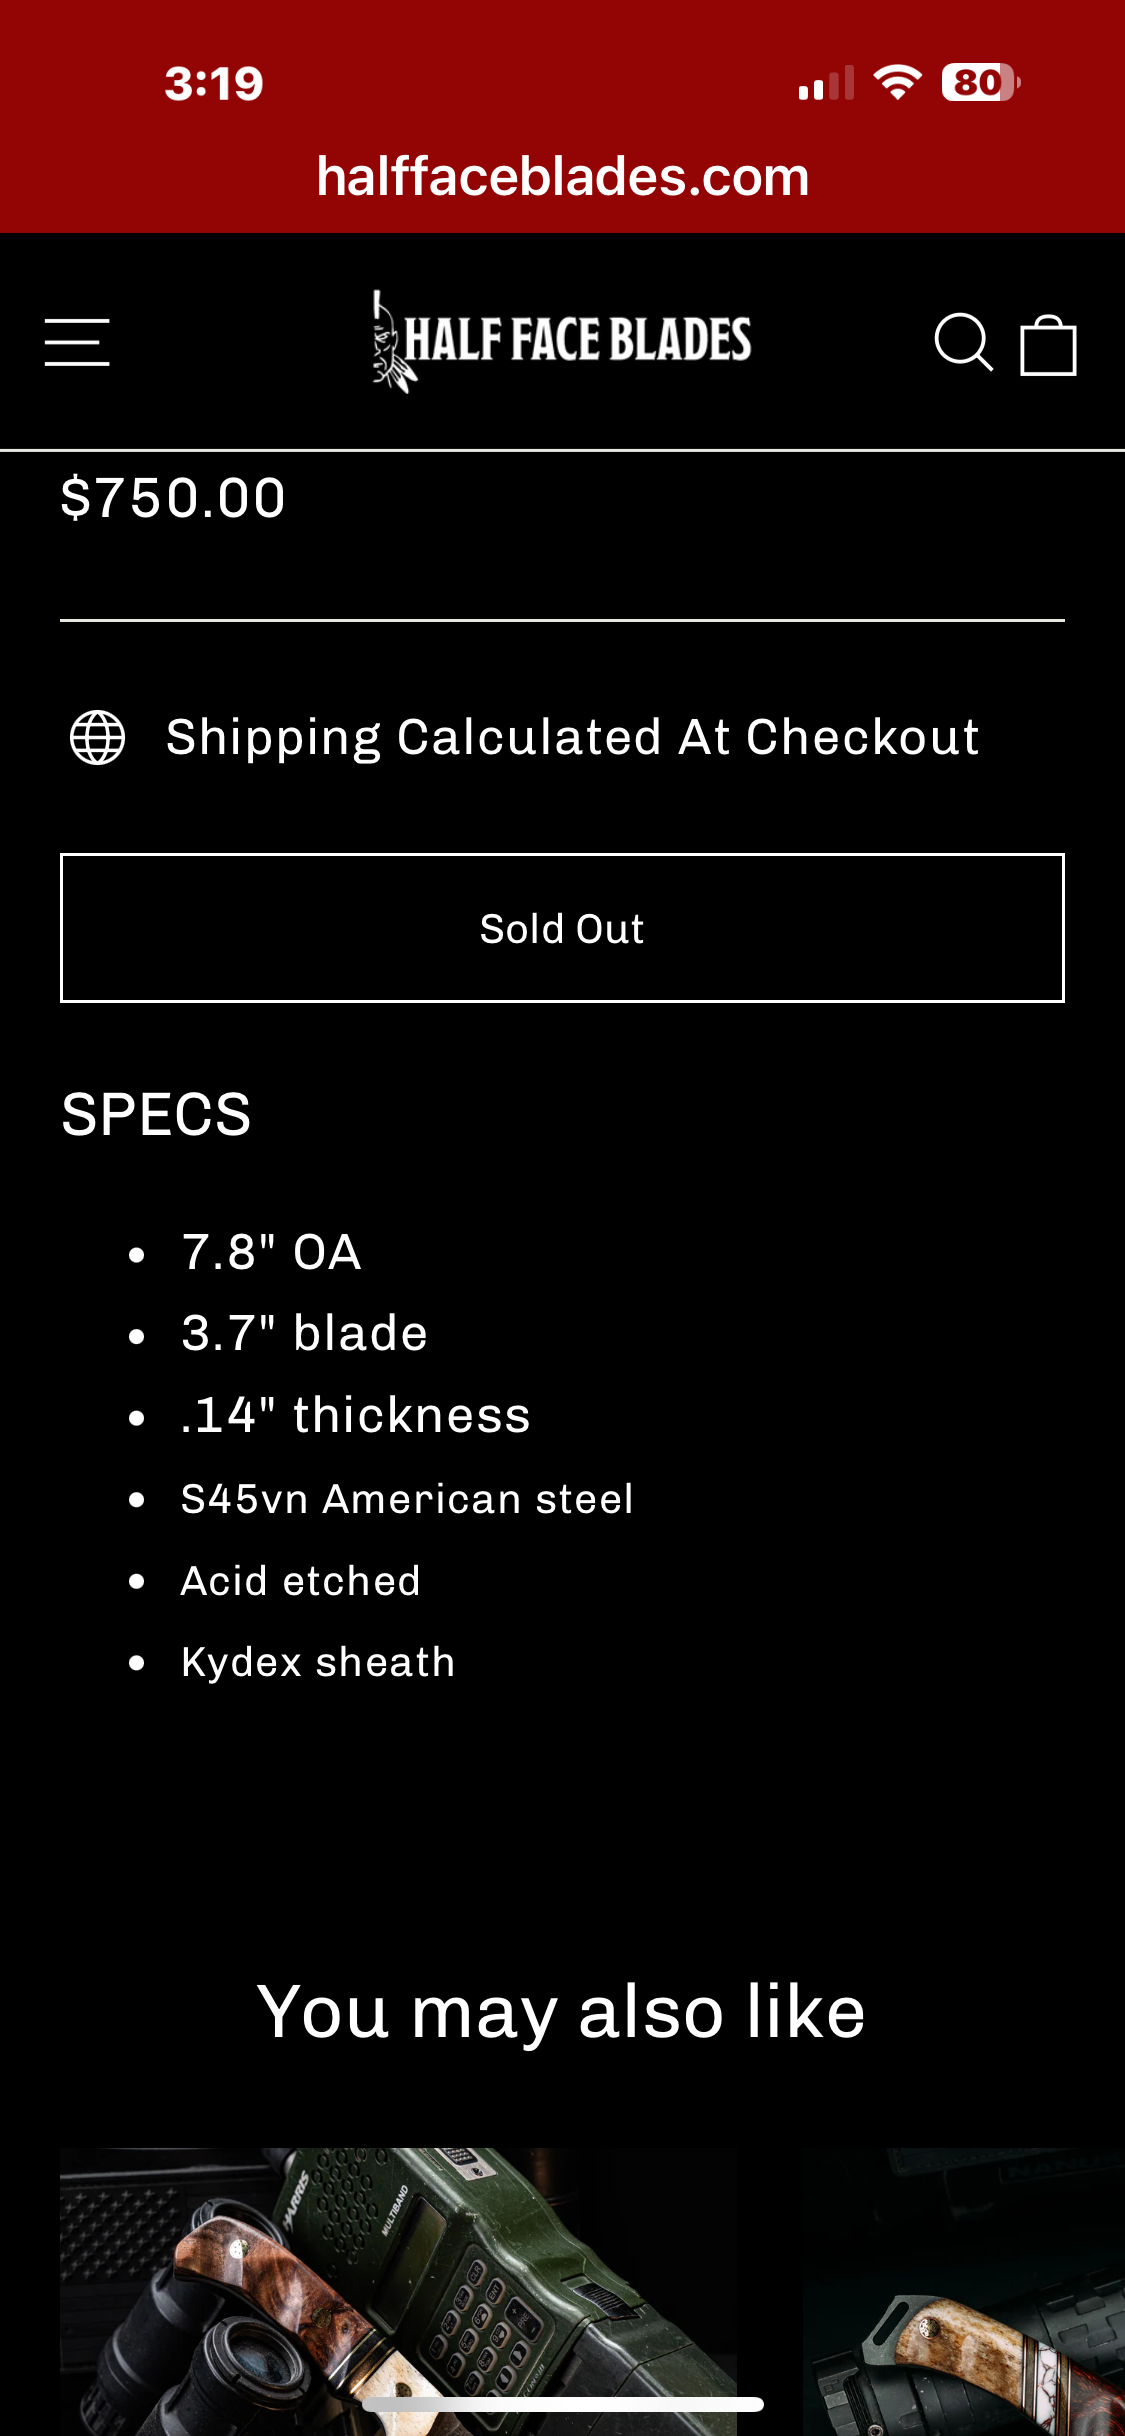Viewport: 1125px width, 2436px height.
Task: Click the Shipping Calculated At Checkout text
Action: coord(572,738)
